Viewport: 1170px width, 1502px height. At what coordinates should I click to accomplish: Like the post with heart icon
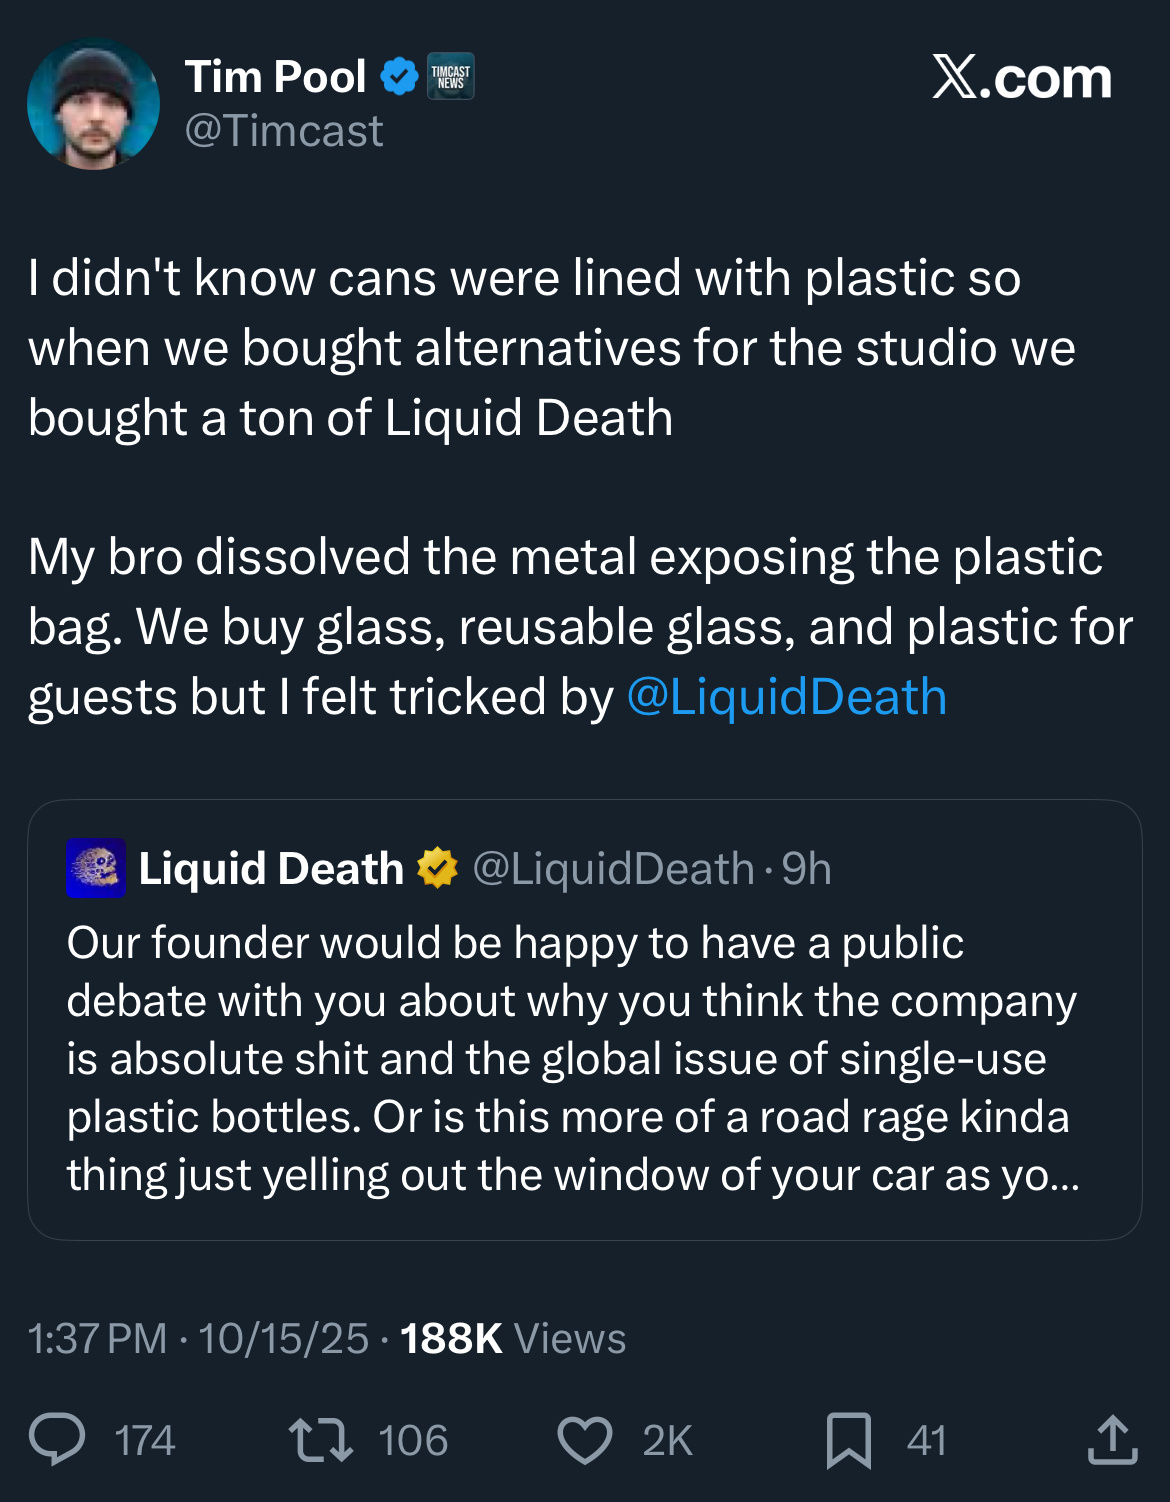point(584,1440)
